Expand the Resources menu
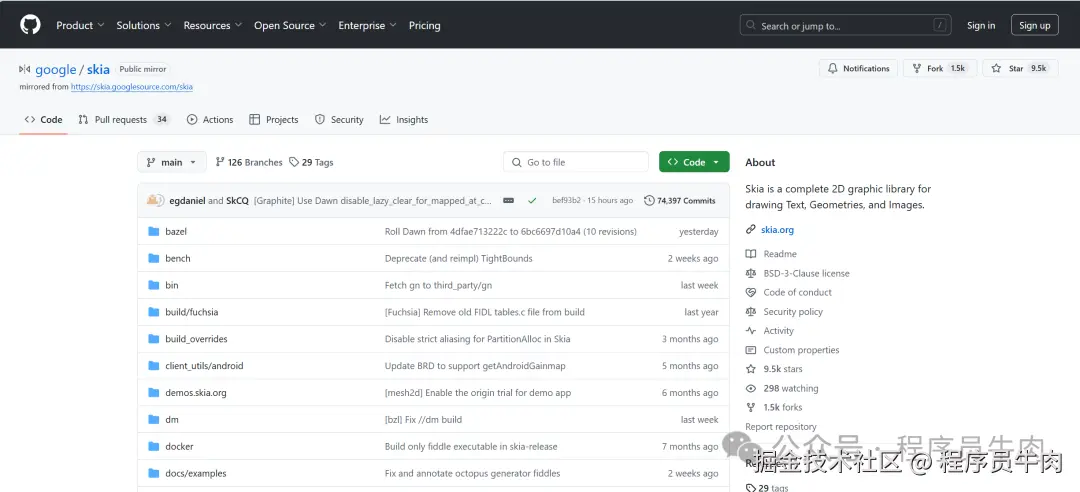Image resolution: width=1080 pixels, height=492 pixels. pos(212,25)
